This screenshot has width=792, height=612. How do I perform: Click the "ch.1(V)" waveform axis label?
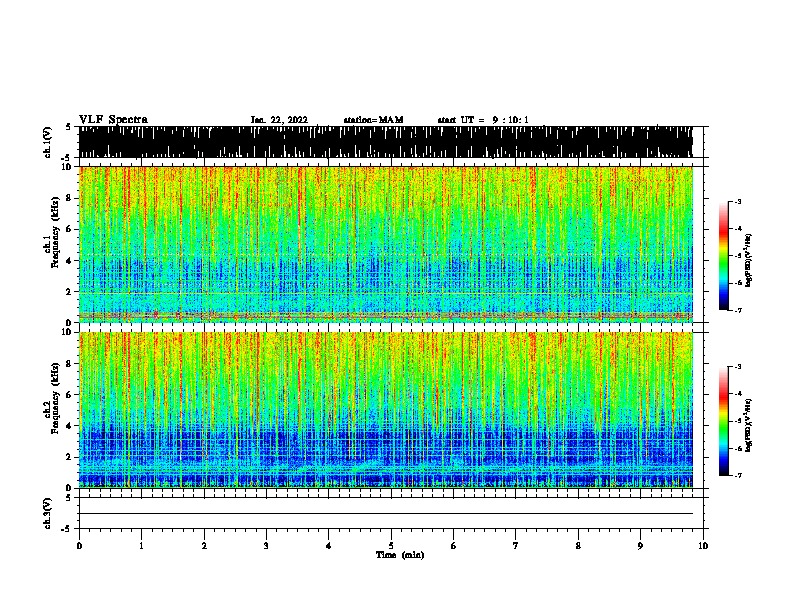[x=47, y=142]
